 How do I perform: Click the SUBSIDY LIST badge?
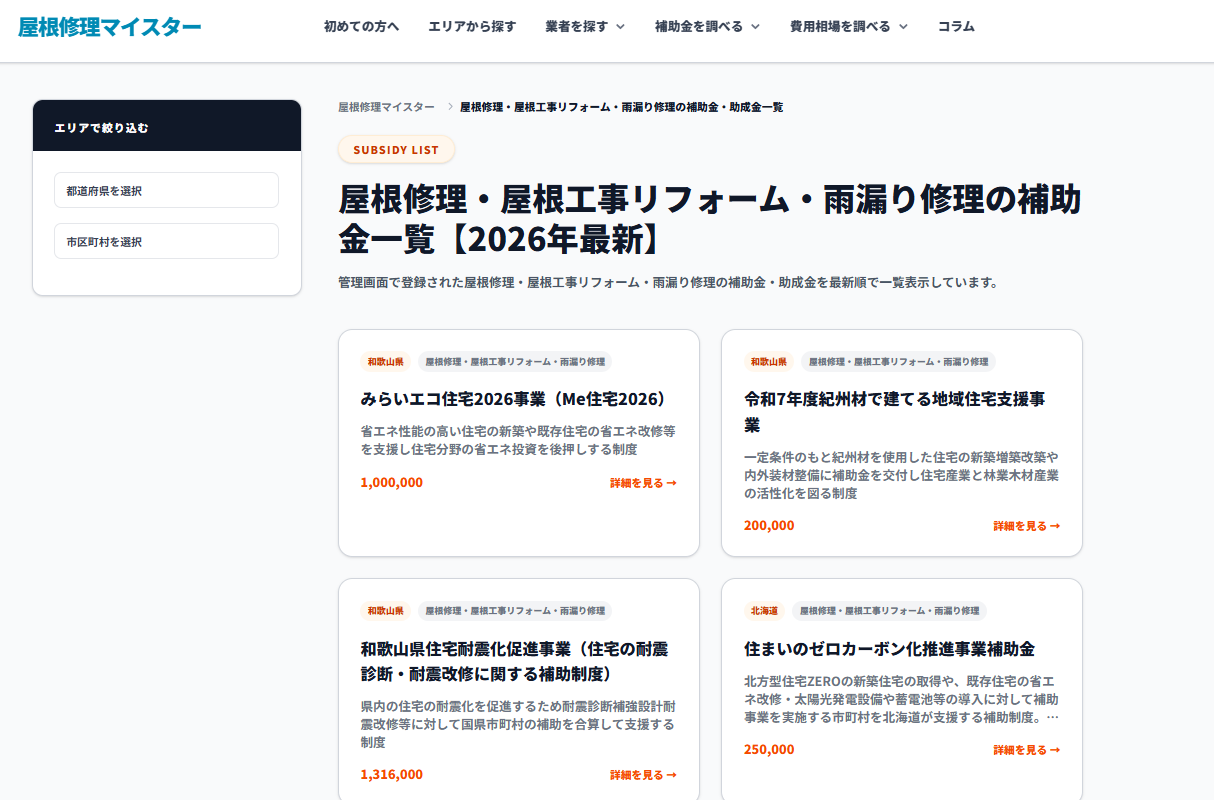[x=396, y=150]
